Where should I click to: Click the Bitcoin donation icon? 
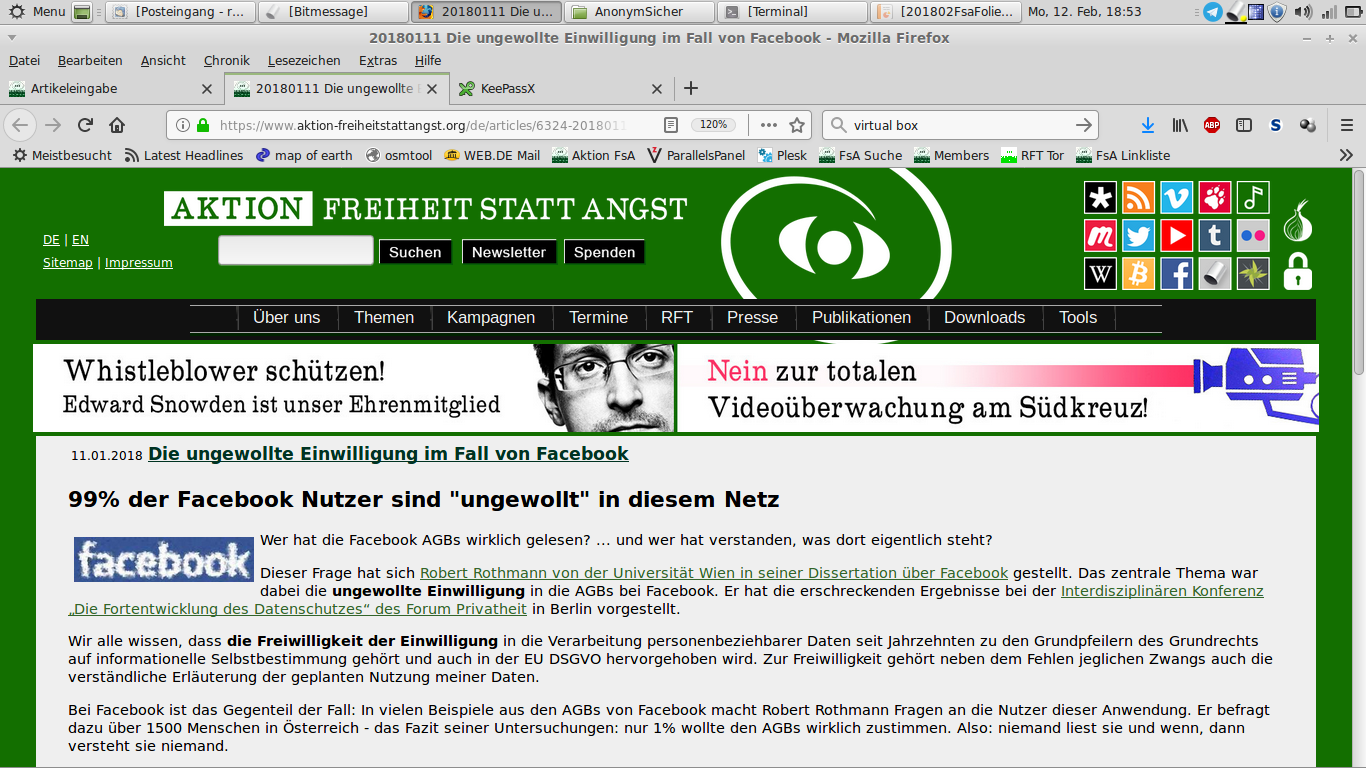tap(1139, 274)
